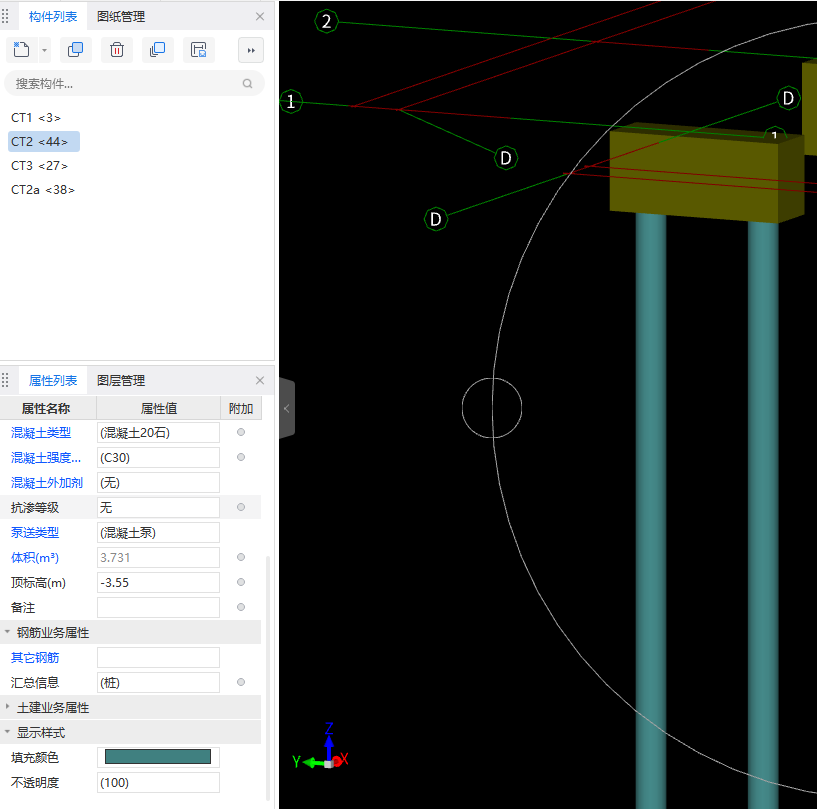Open the new component dropdown arrow

(44, 51)
